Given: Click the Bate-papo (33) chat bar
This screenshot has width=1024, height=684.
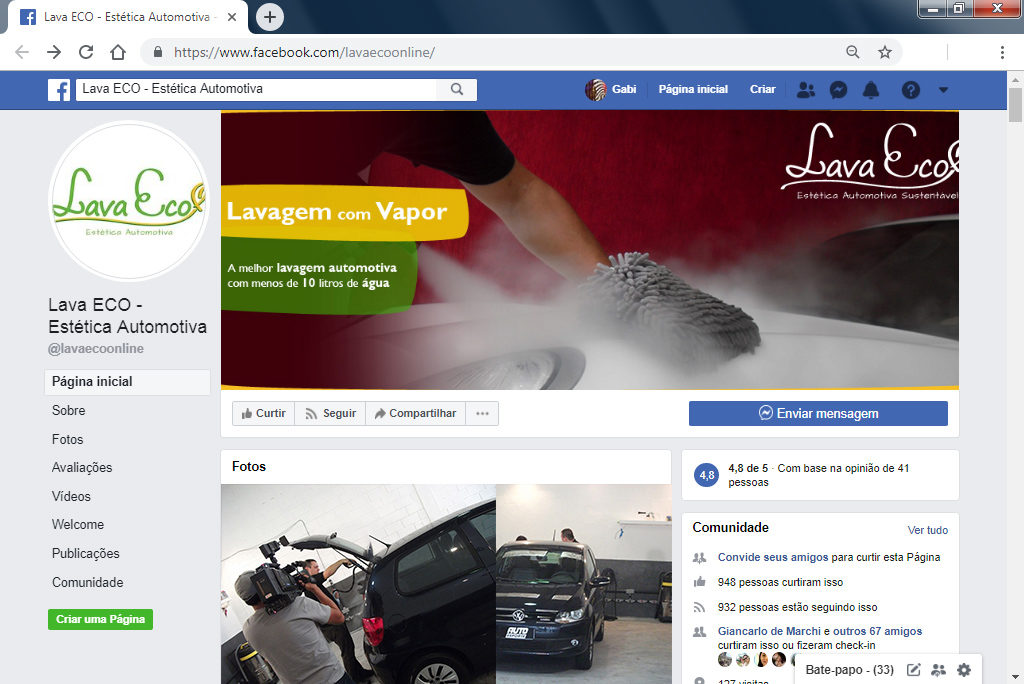Looking at the screenshot, I should pyautogui.click(x=849, y=670).
